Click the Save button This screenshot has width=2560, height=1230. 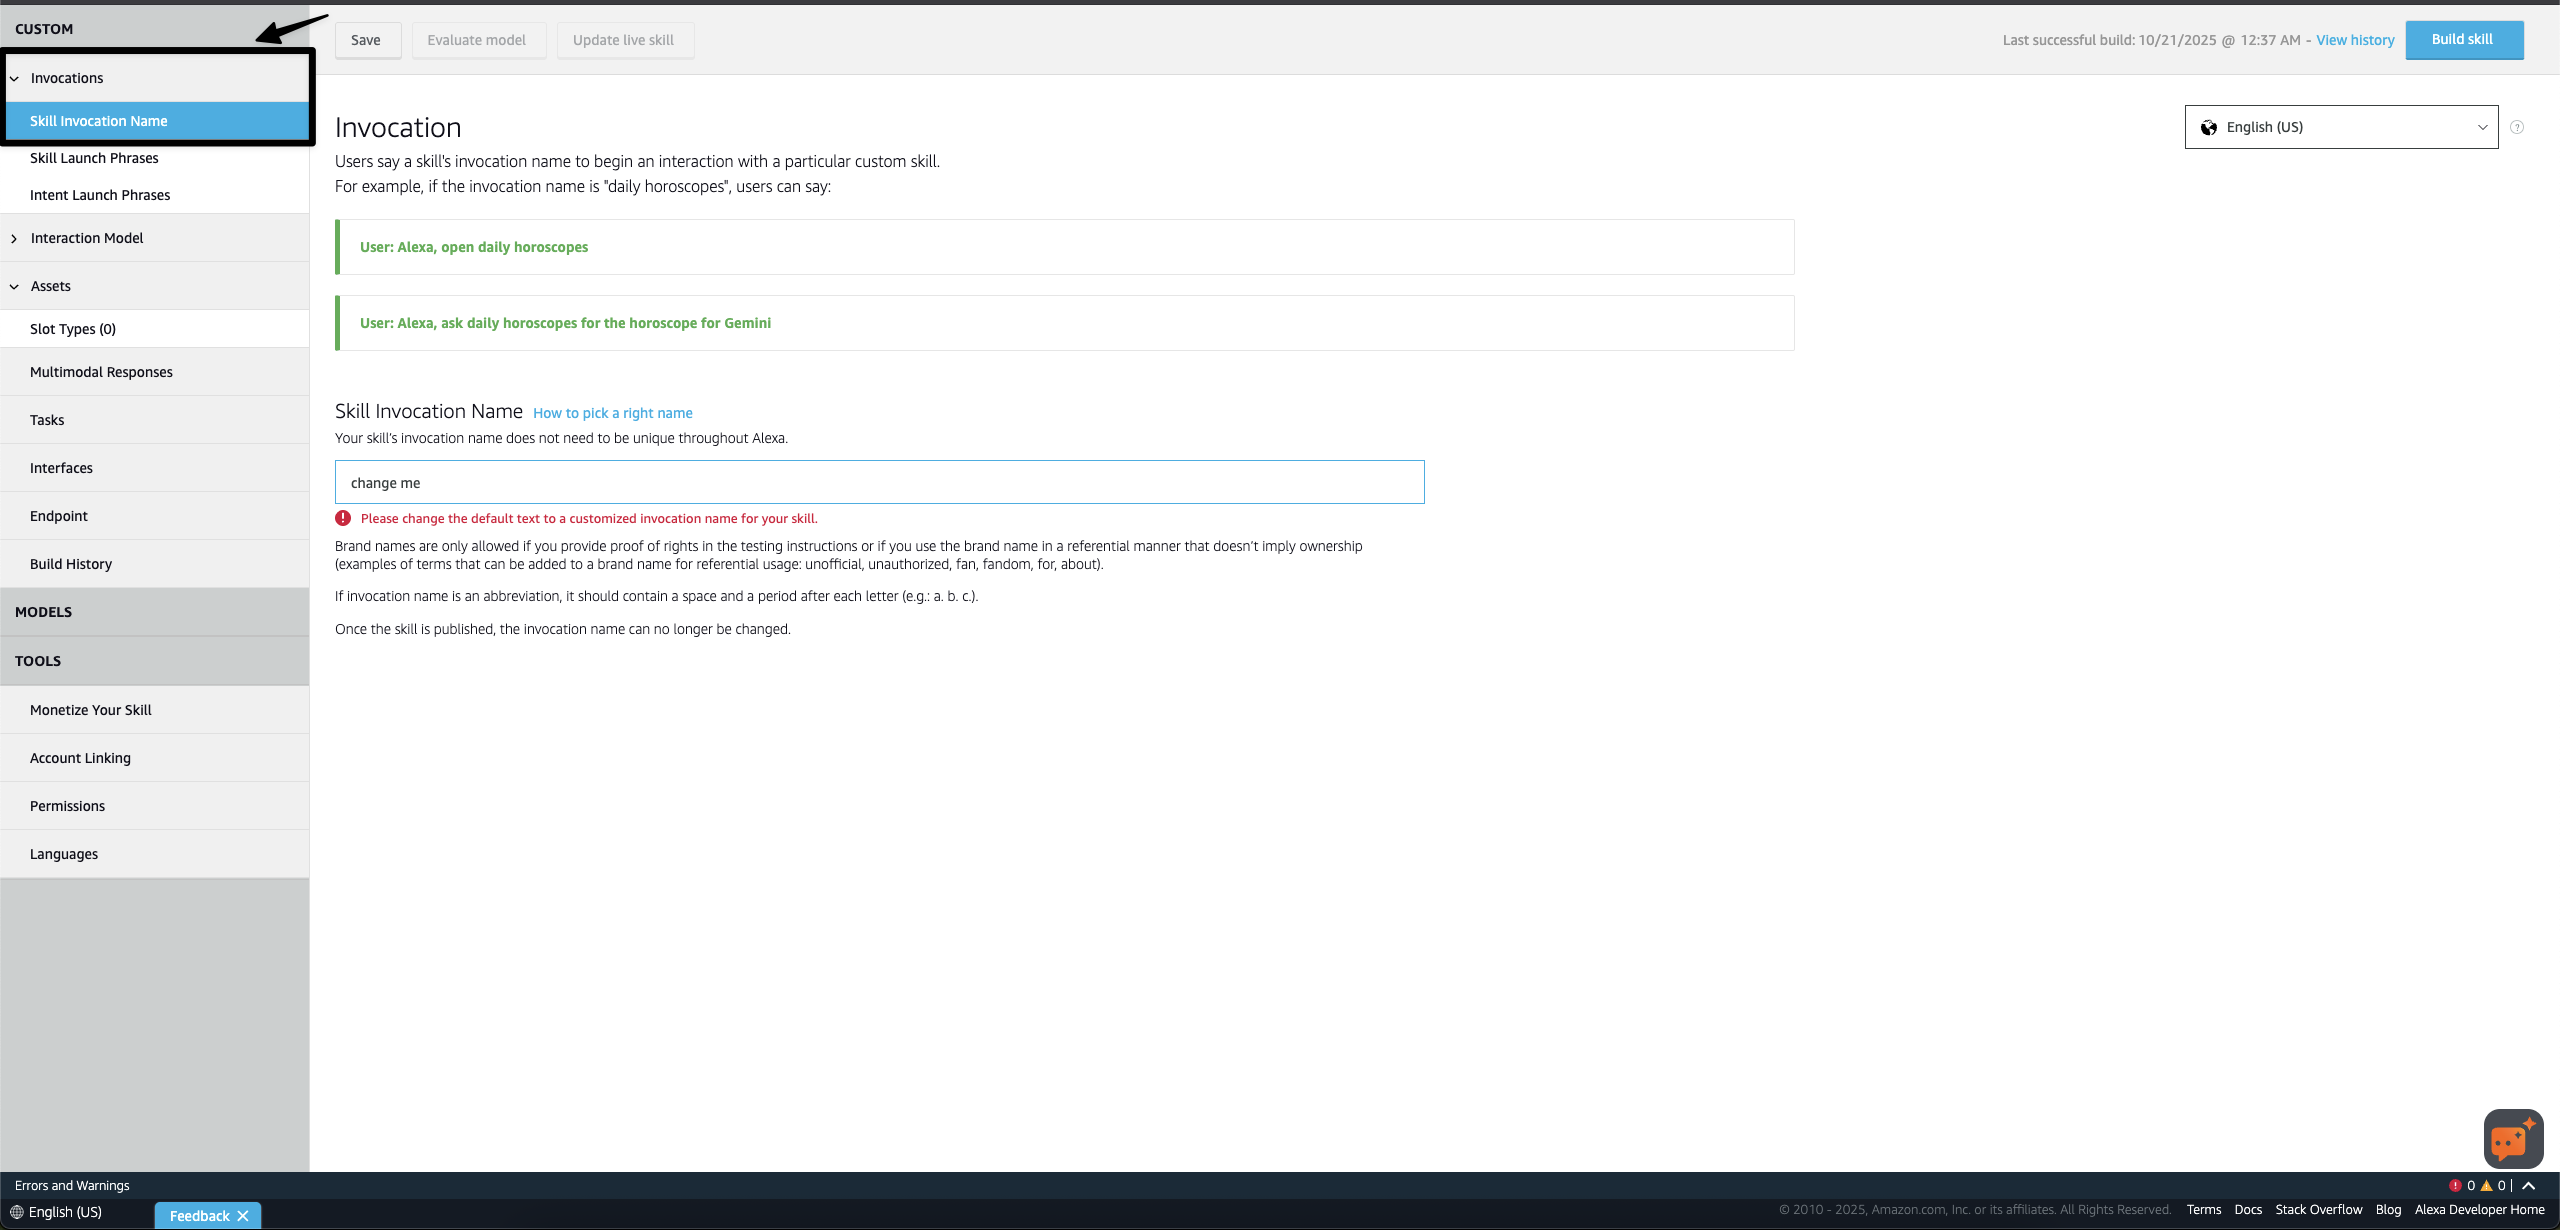click(366, 40)
